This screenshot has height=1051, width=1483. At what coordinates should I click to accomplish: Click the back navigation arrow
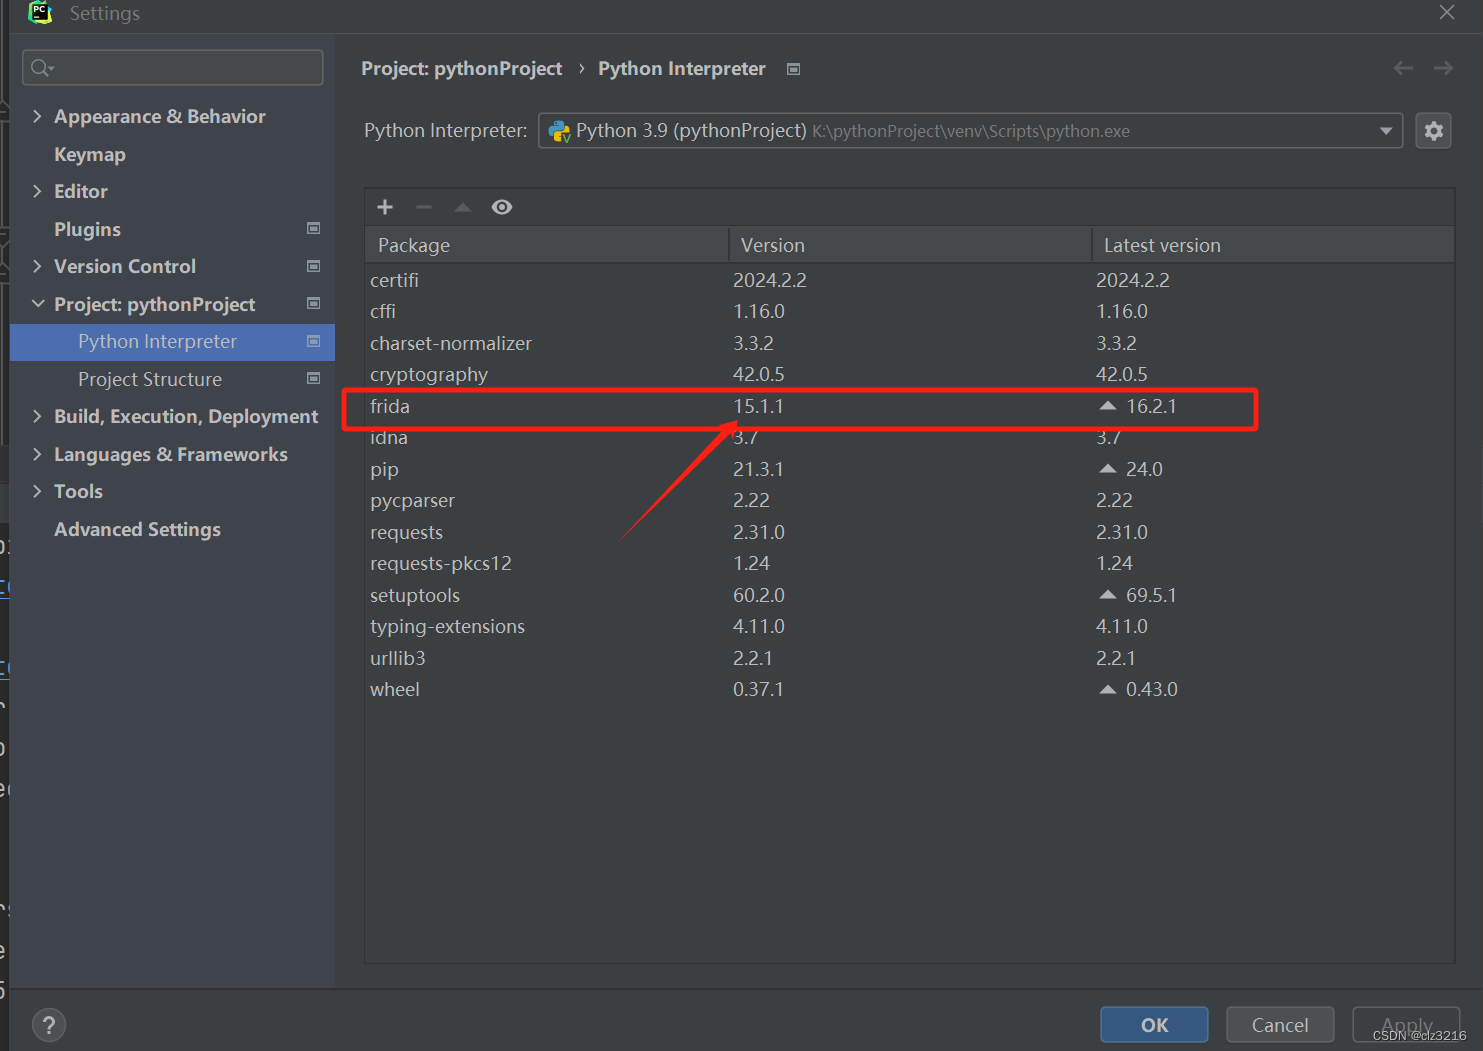(1403, 68)
